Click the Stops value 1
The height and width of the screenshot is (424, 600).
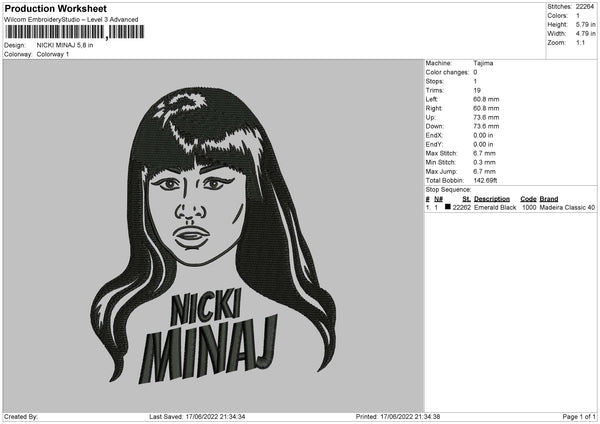click(475, 82)
